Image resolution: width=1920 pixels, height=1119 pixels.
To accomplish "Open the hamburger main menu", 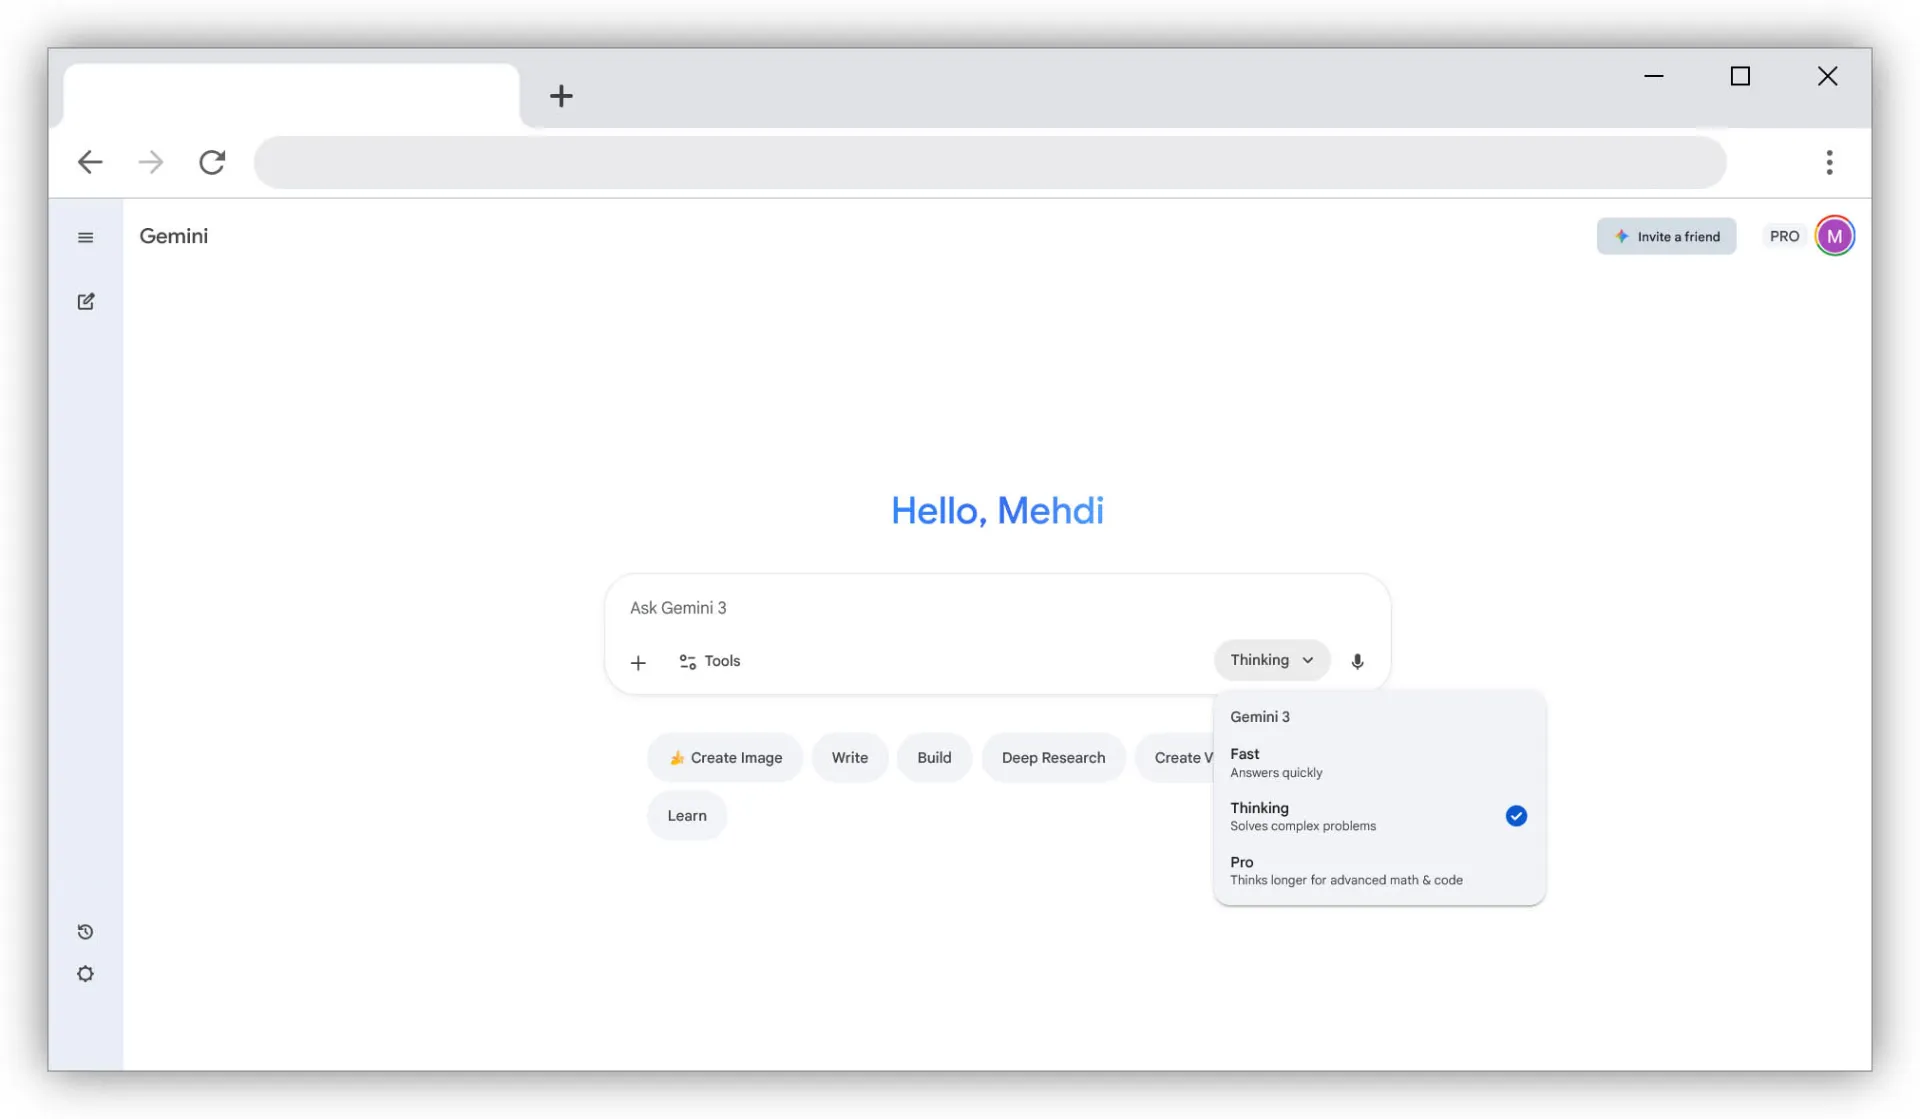I will [x=86, y=237].
